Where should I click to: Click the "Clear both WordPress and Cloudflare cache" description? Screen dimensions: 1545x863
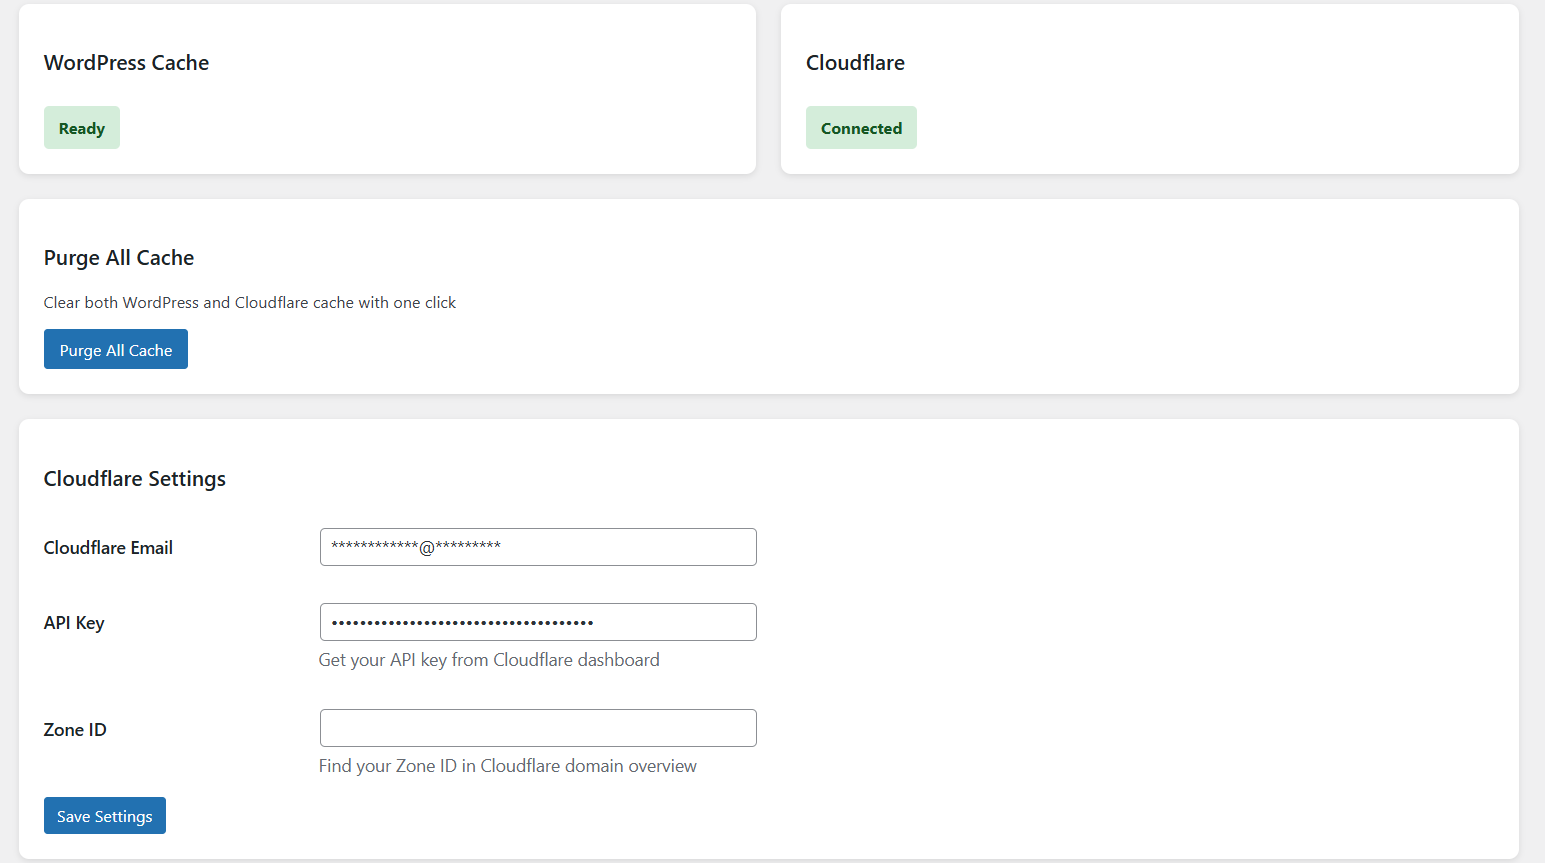coord(250,303)
